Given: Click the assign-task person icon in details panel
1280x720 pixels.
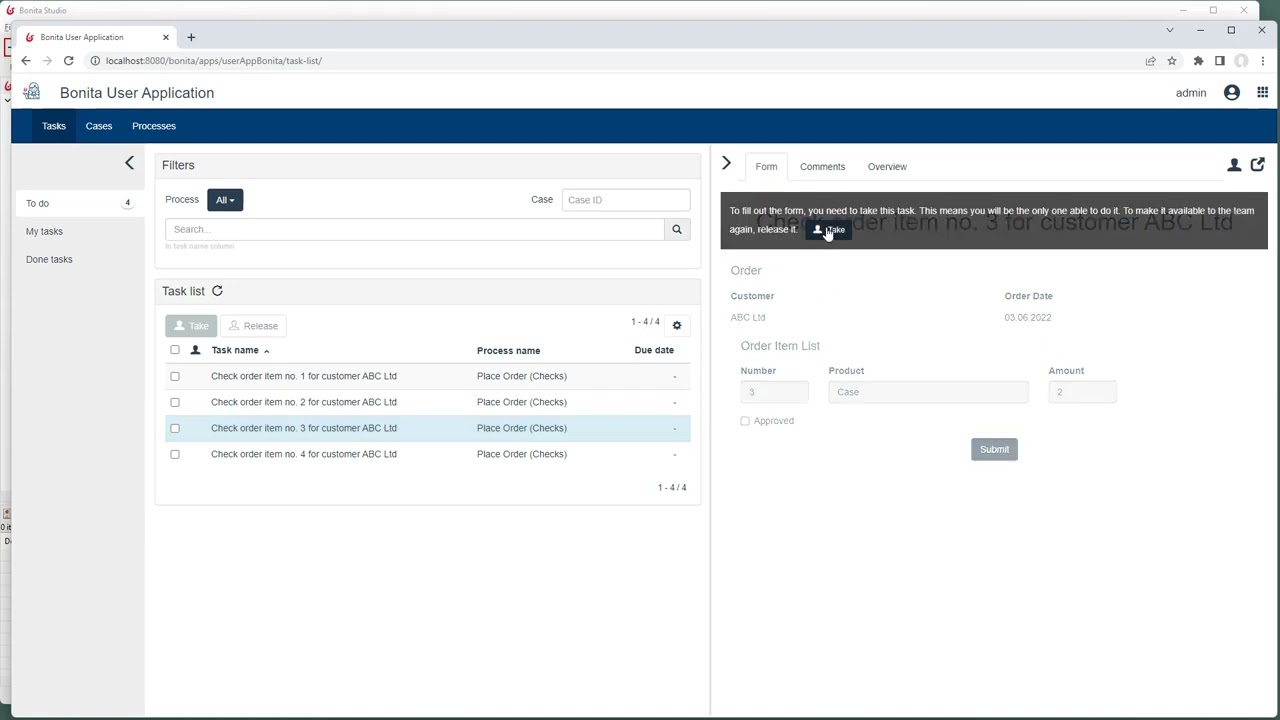Looking at the screenshot, I should point(1234,165).
